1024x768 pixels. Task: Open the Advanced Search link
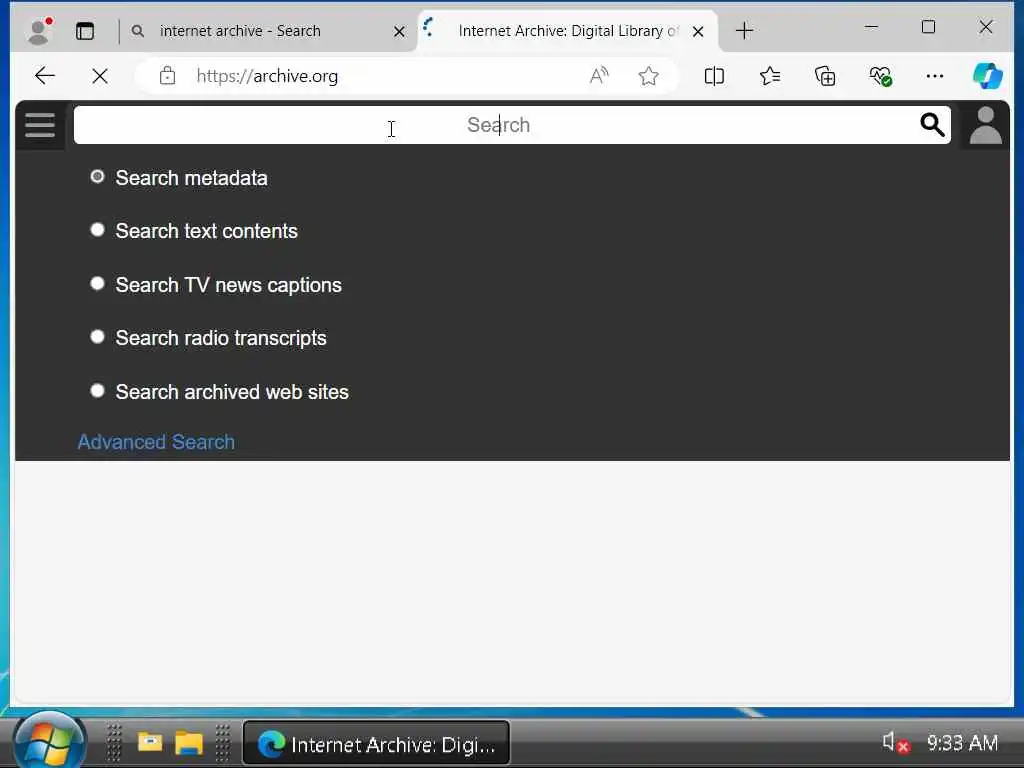(156, 442)
